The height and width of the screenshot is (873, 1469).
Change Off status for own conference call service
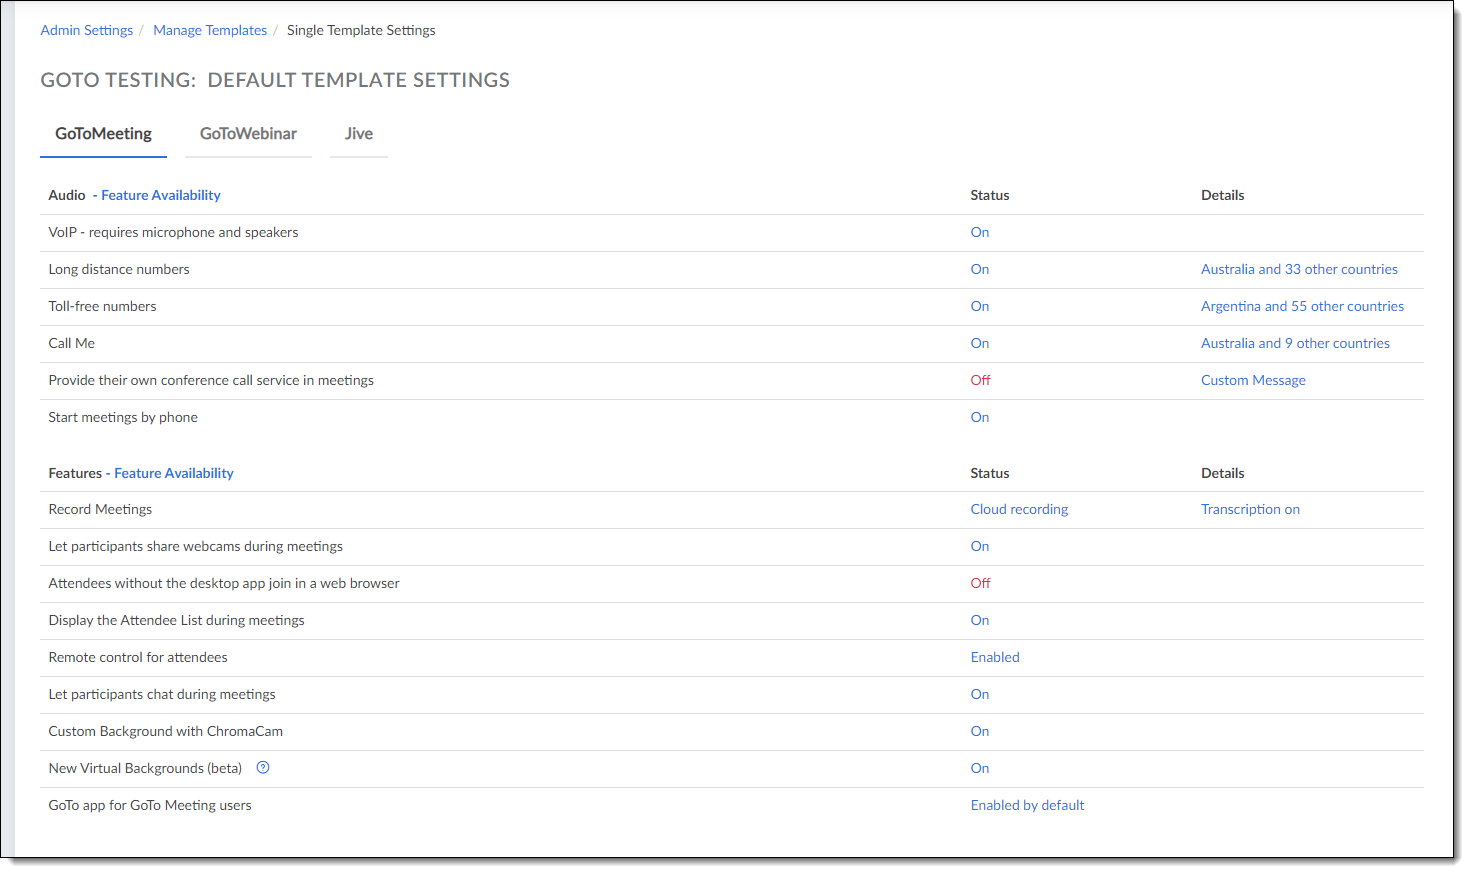pyautogui.click(x=980, y=380)
